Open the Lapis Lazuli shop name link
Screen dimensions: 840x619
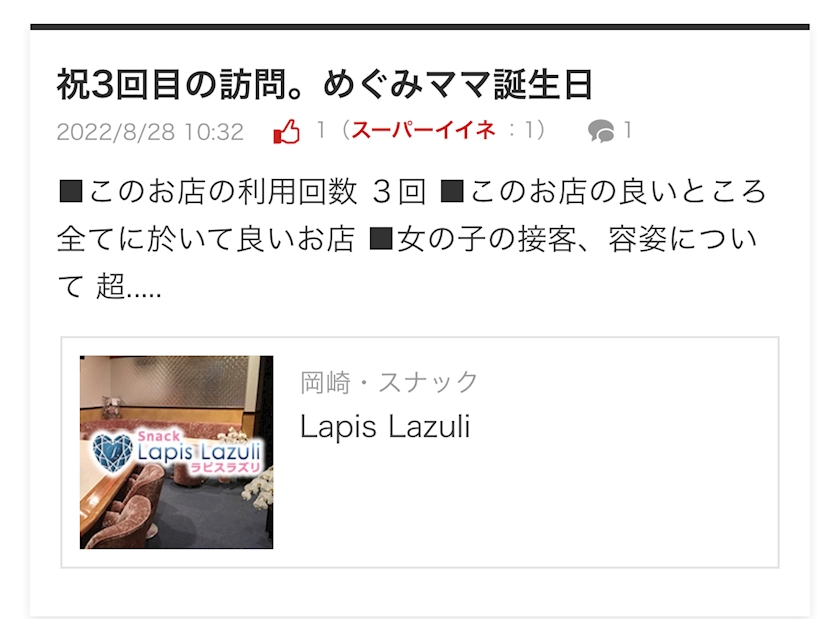[x=385, y=427]
